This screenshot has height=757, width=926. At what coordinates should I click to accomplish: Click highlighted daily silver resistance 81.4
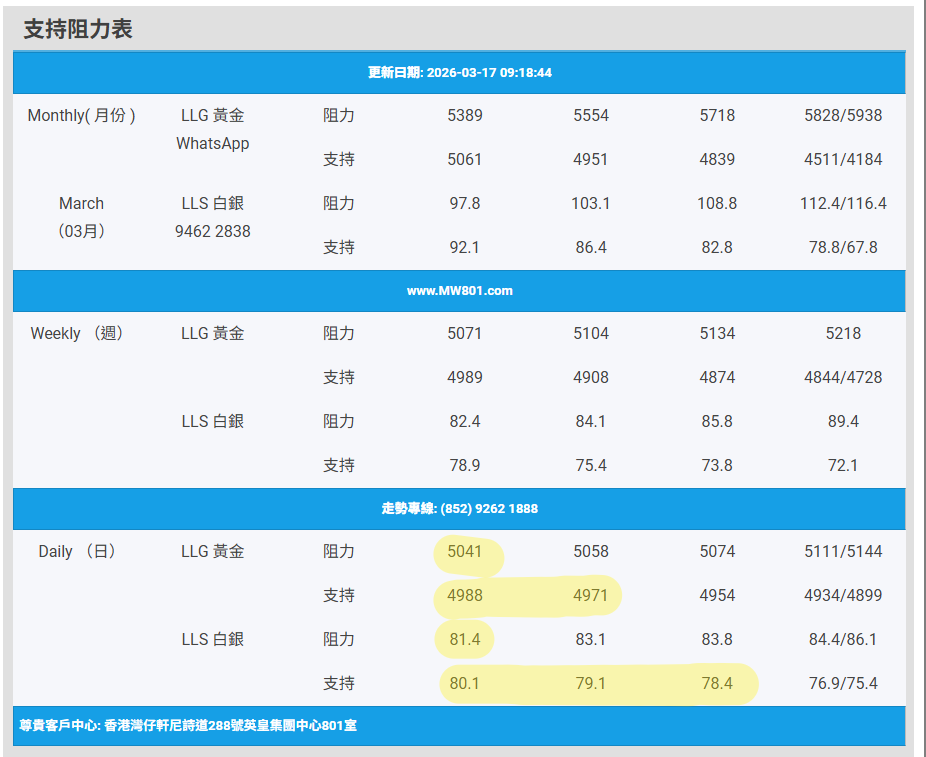coord(465,640)
